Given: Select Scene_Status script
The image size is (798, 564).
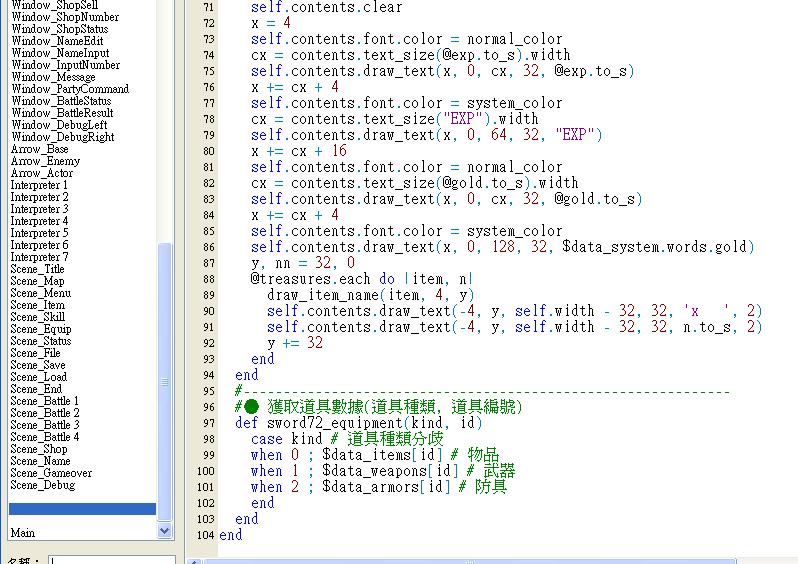Looking at the screenshot, I should click(41, 341).
